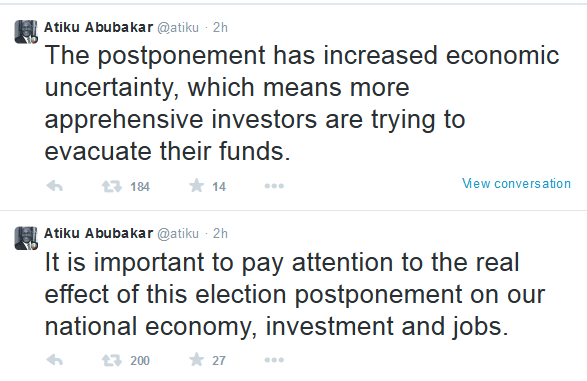Favorite the tweet about apprehensive investors
This screenshot has width=587, height=381.
tap(197, 185)
